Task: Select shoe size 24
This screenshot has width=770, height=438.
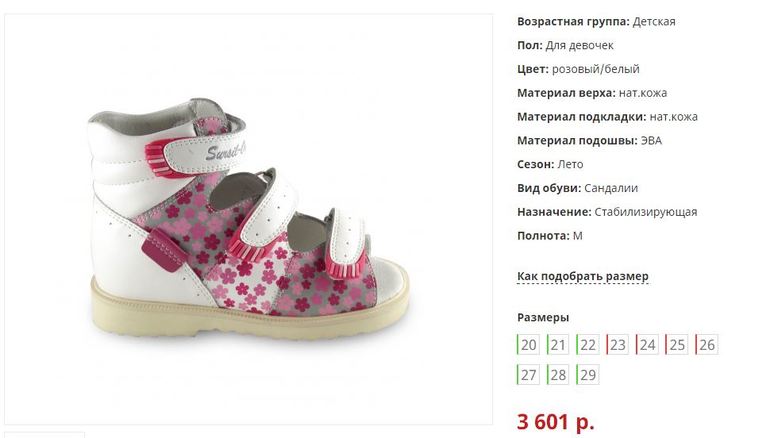Action: (647, 345)
